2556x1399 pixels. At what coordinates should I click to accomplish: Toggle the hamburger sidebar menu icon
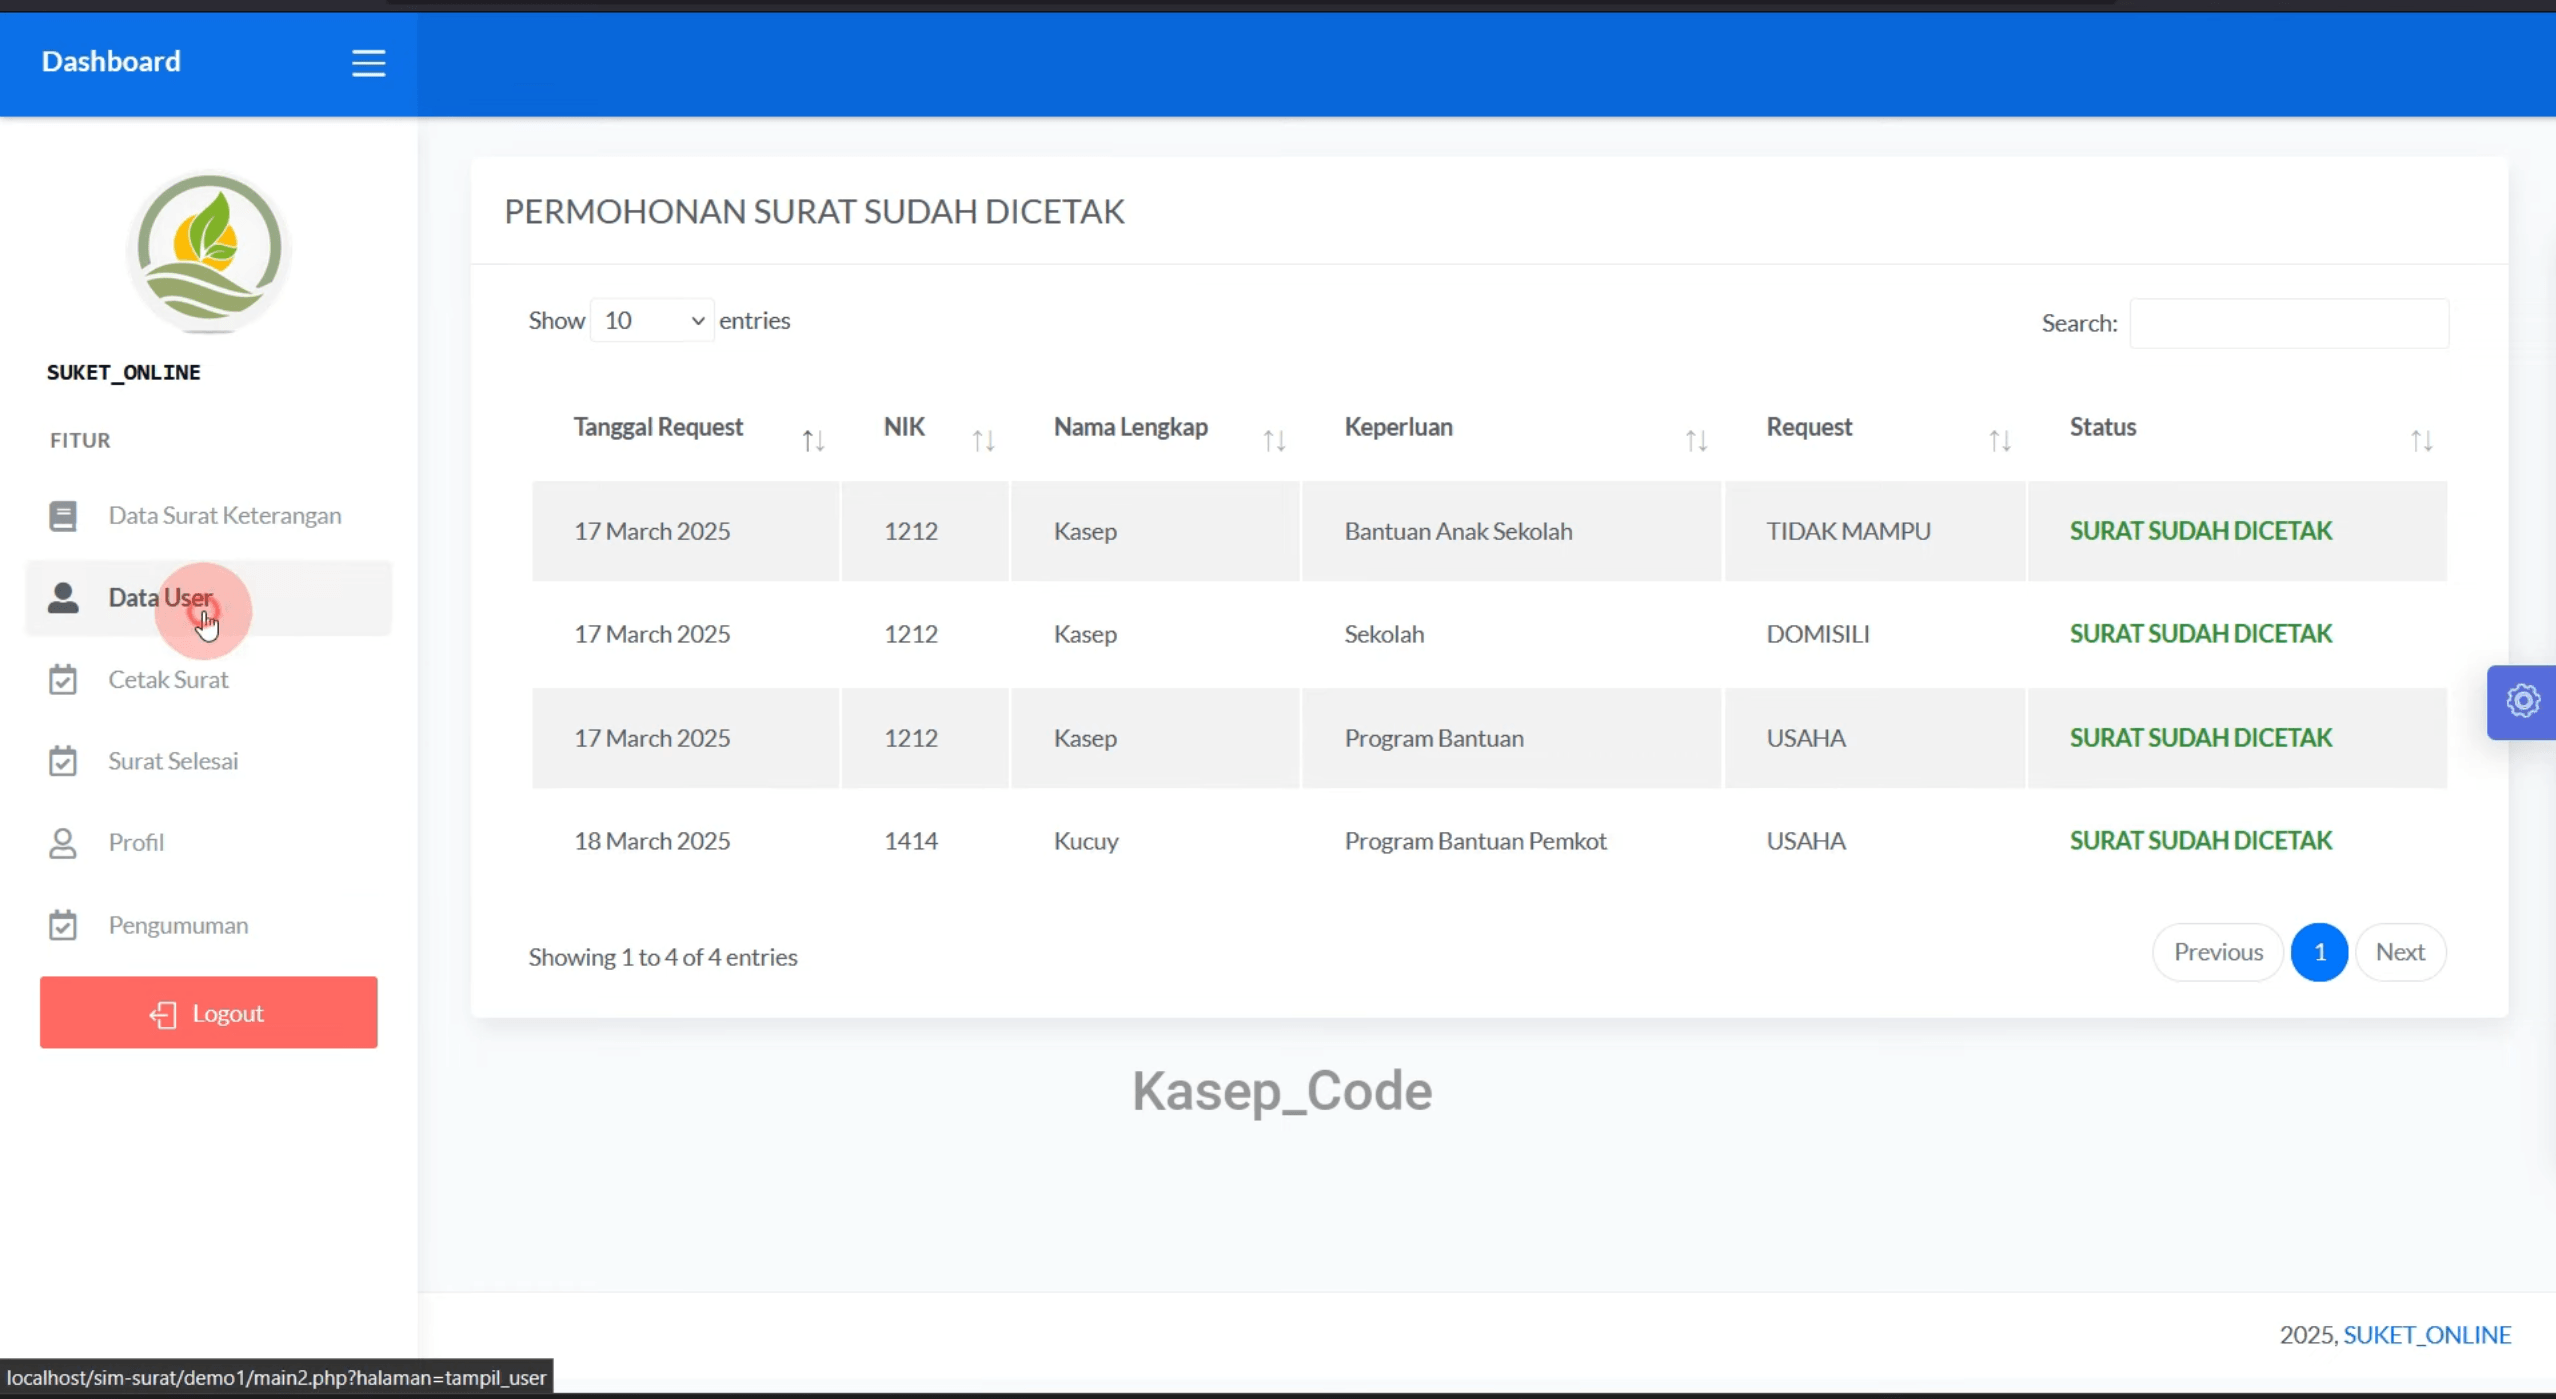point(368,63)
